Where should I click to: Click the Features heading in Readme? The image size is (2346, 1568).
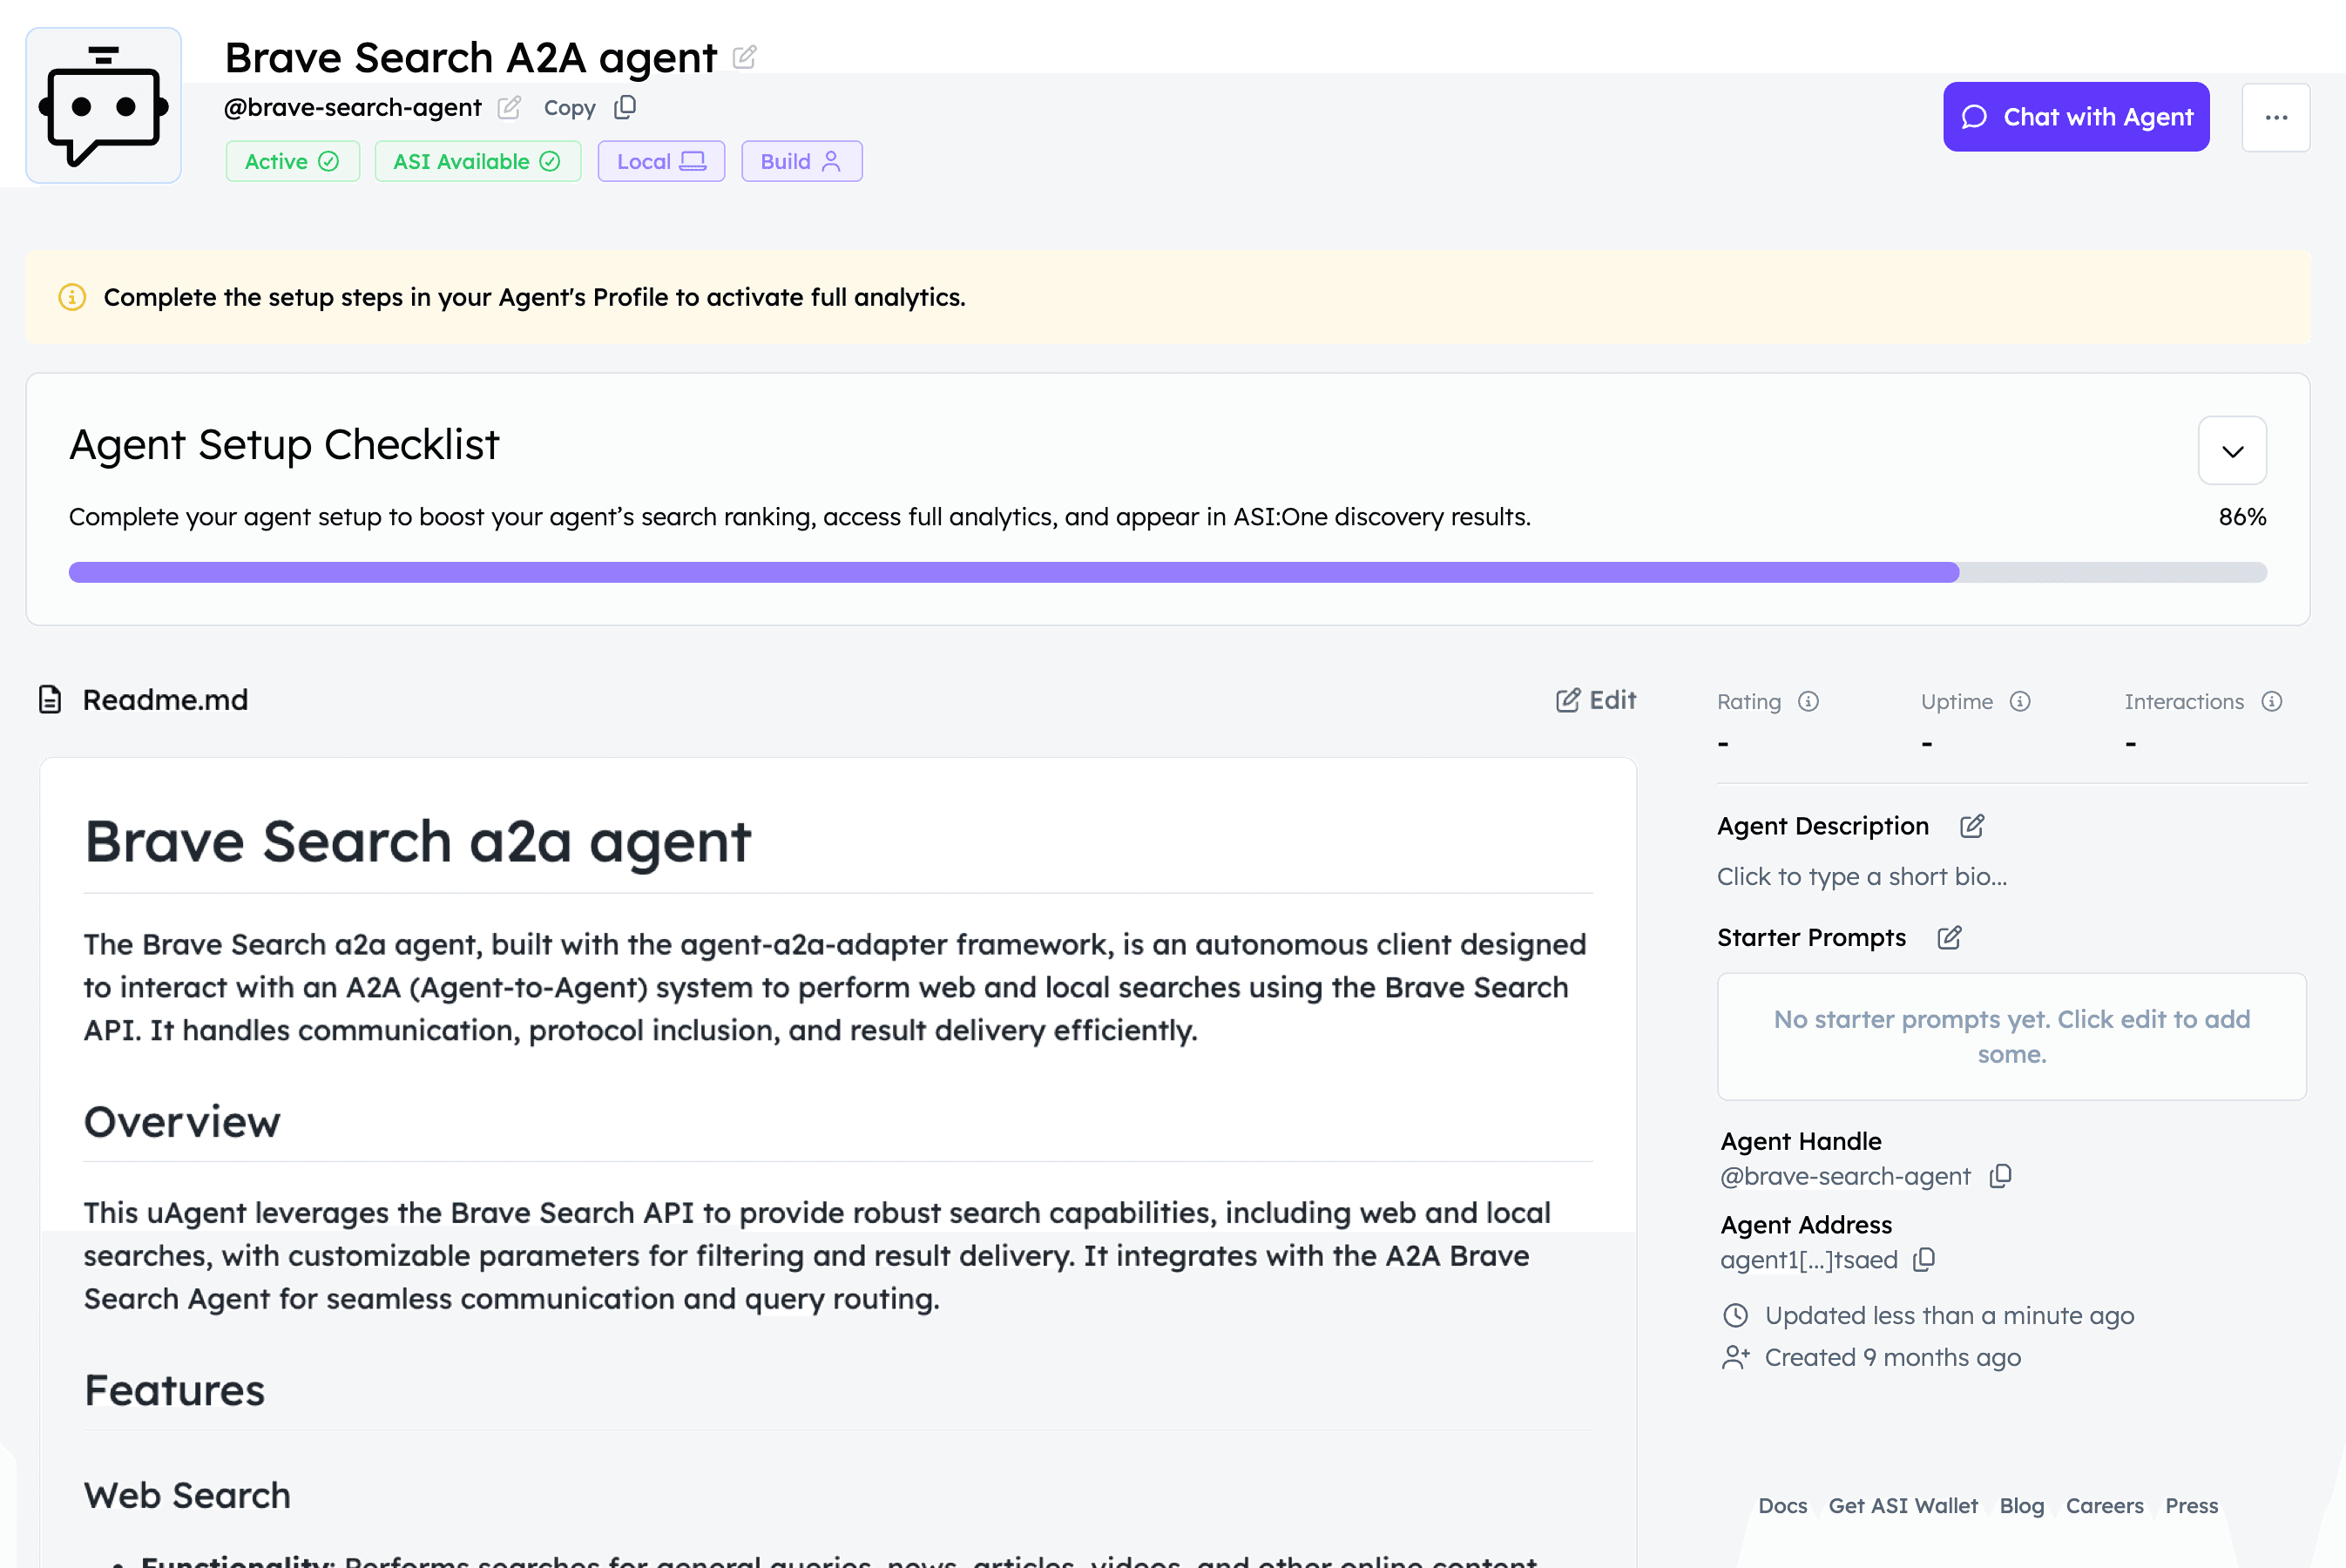click(174, 1390)
